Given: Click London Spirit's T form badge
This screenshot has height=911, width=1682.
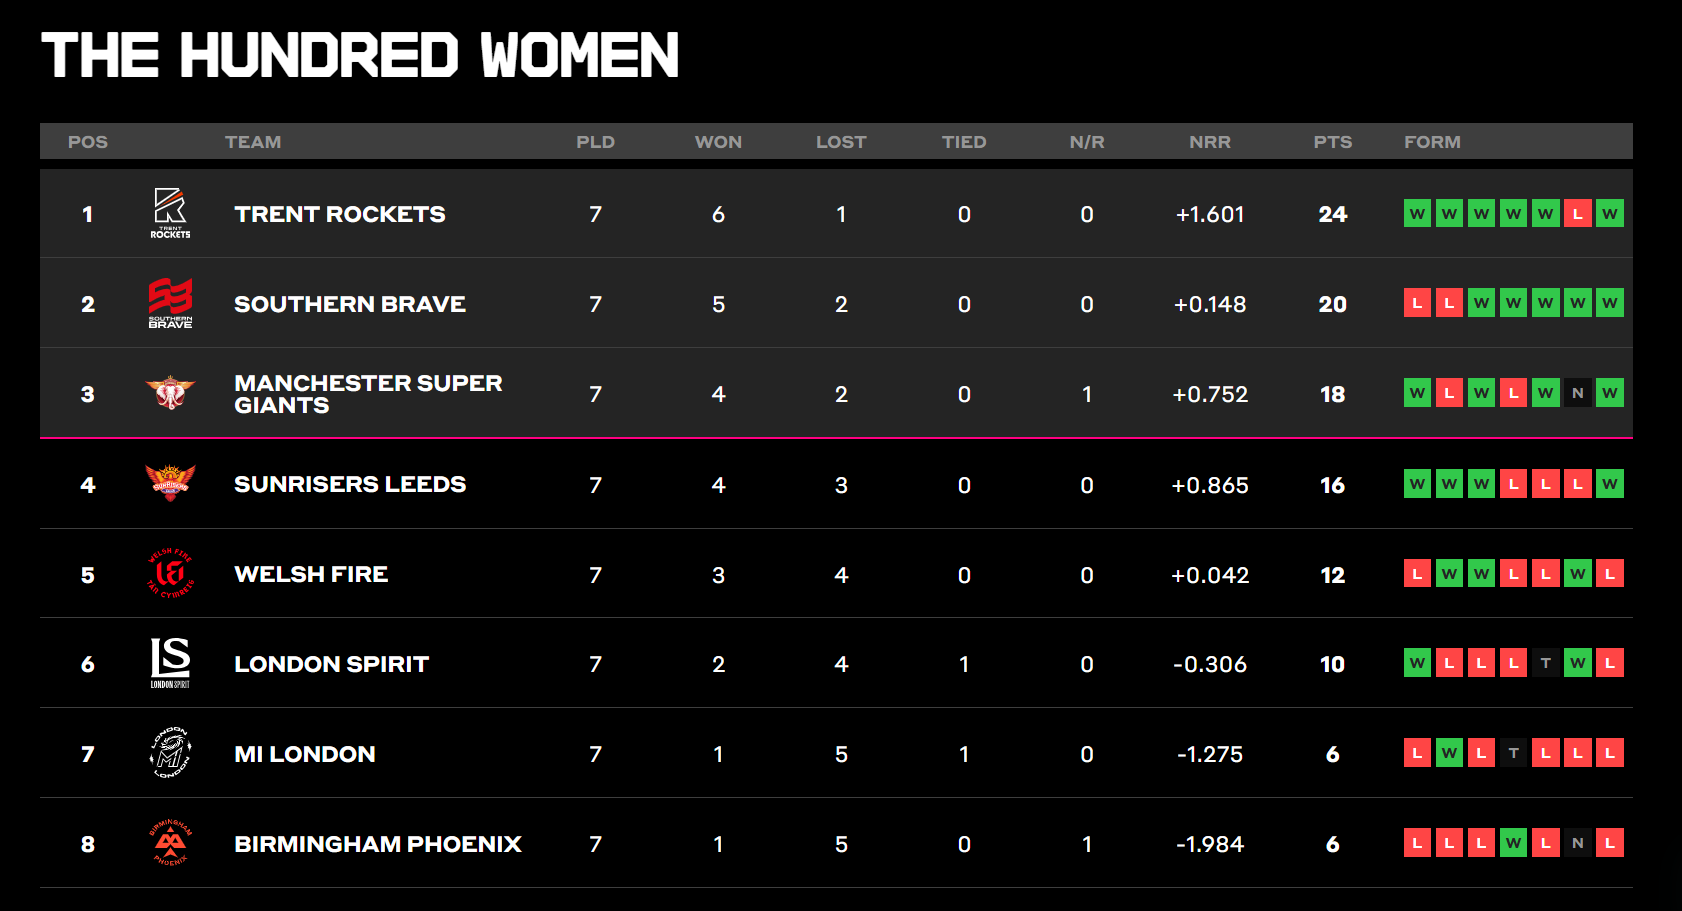Looking at the screenshot, I should coord(1545,663).
